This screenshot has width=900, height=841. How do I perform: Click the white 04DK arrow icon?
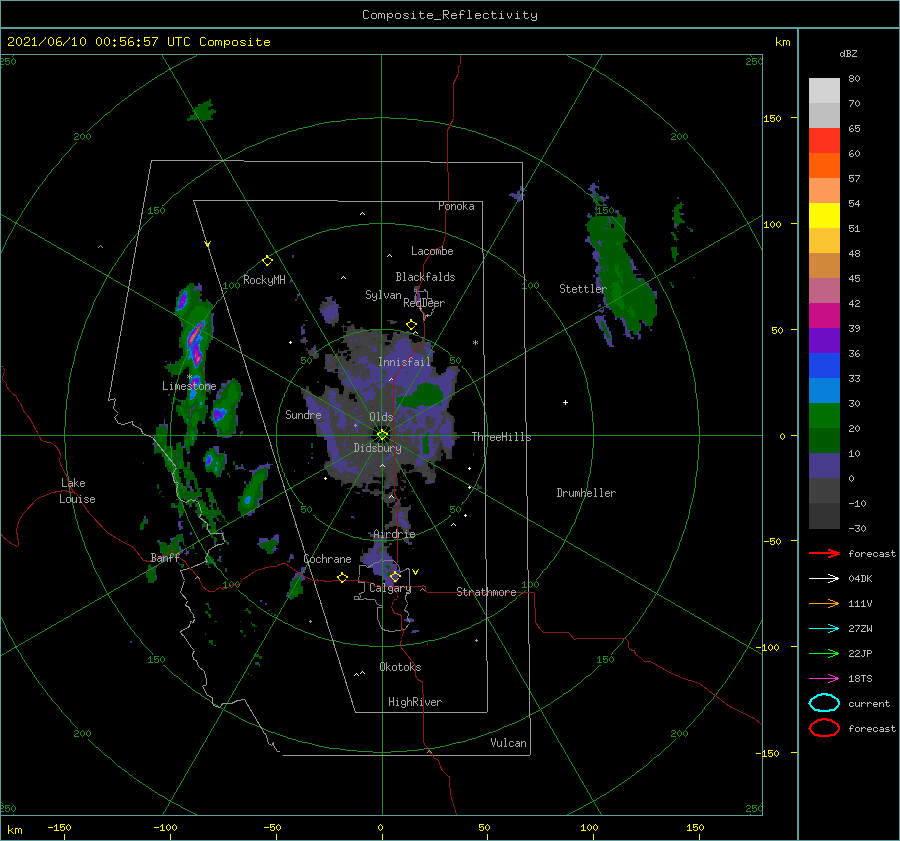click(x=824, y=578)
